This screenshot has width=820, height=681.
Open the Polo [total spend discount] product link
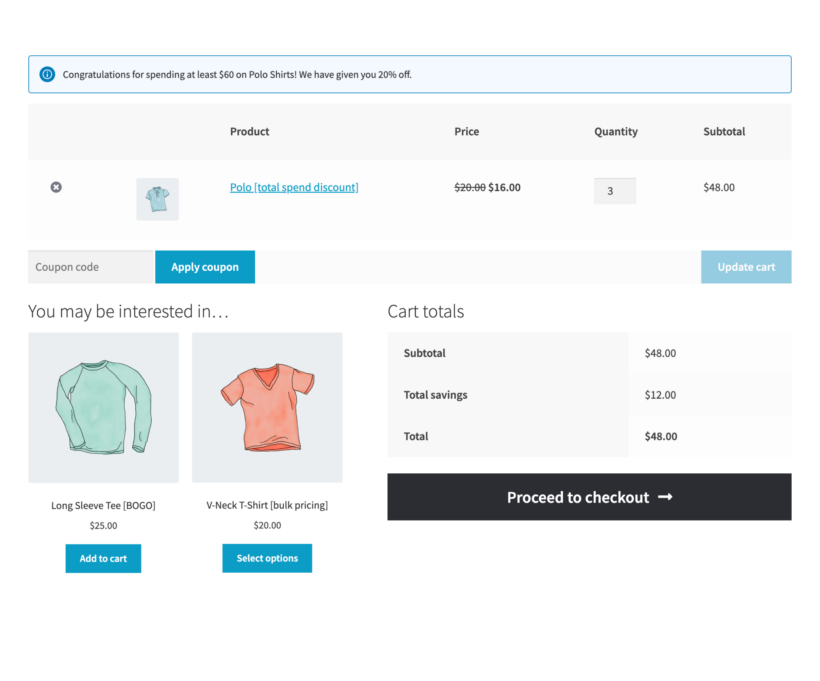[294, 187]
